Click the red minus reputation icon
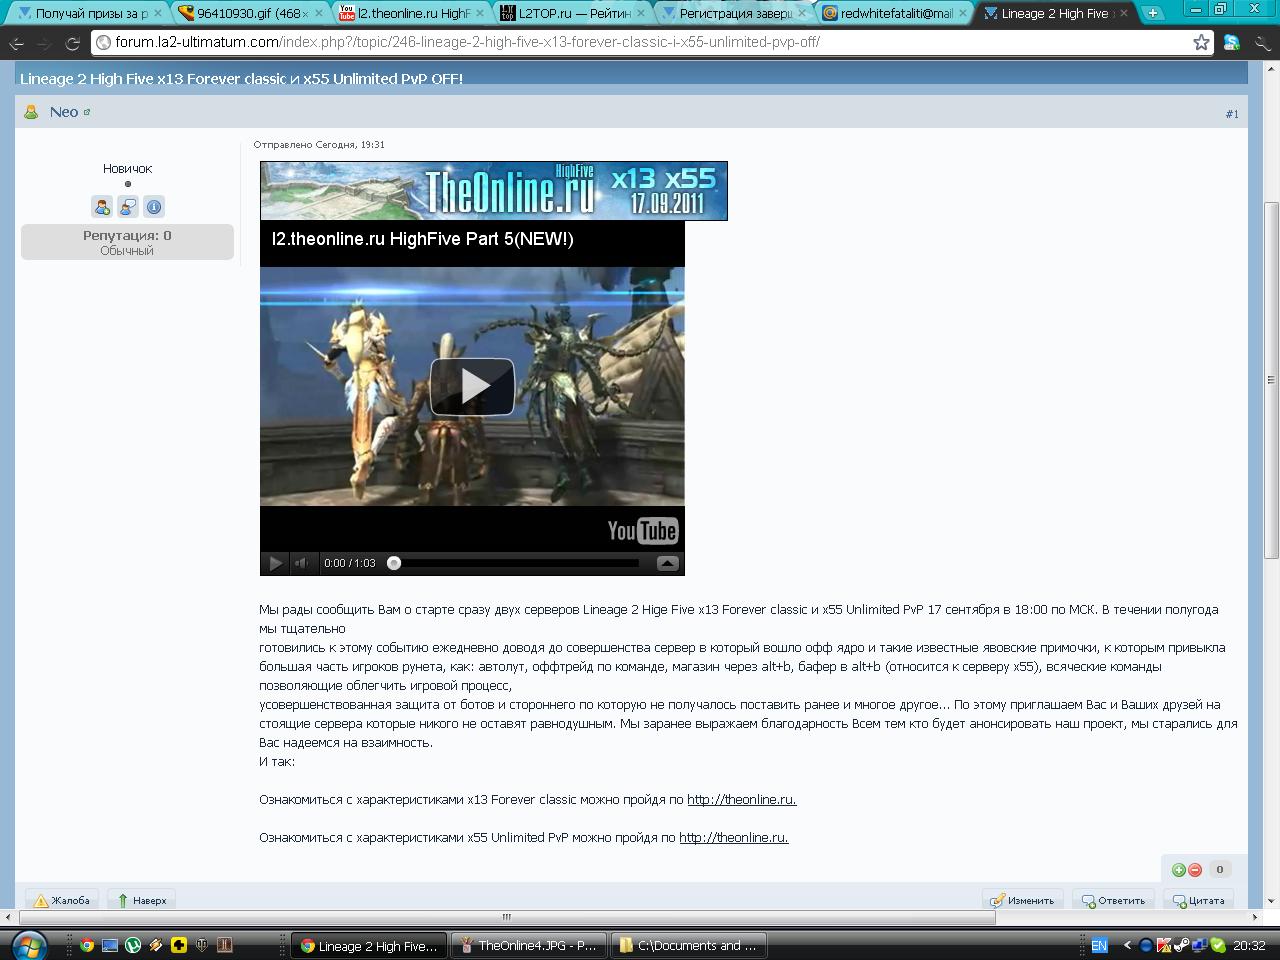The height and width of the screenshot is (960, 1280). (1195, 870)
